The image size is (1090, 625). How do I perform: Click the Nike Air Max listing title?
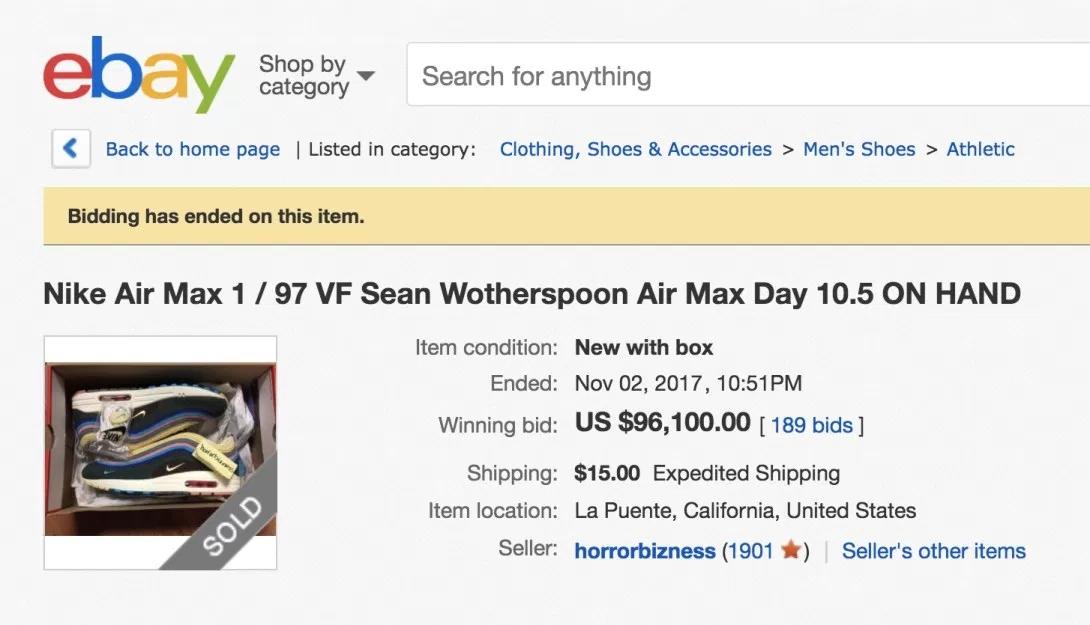click(x=532, y=294)
